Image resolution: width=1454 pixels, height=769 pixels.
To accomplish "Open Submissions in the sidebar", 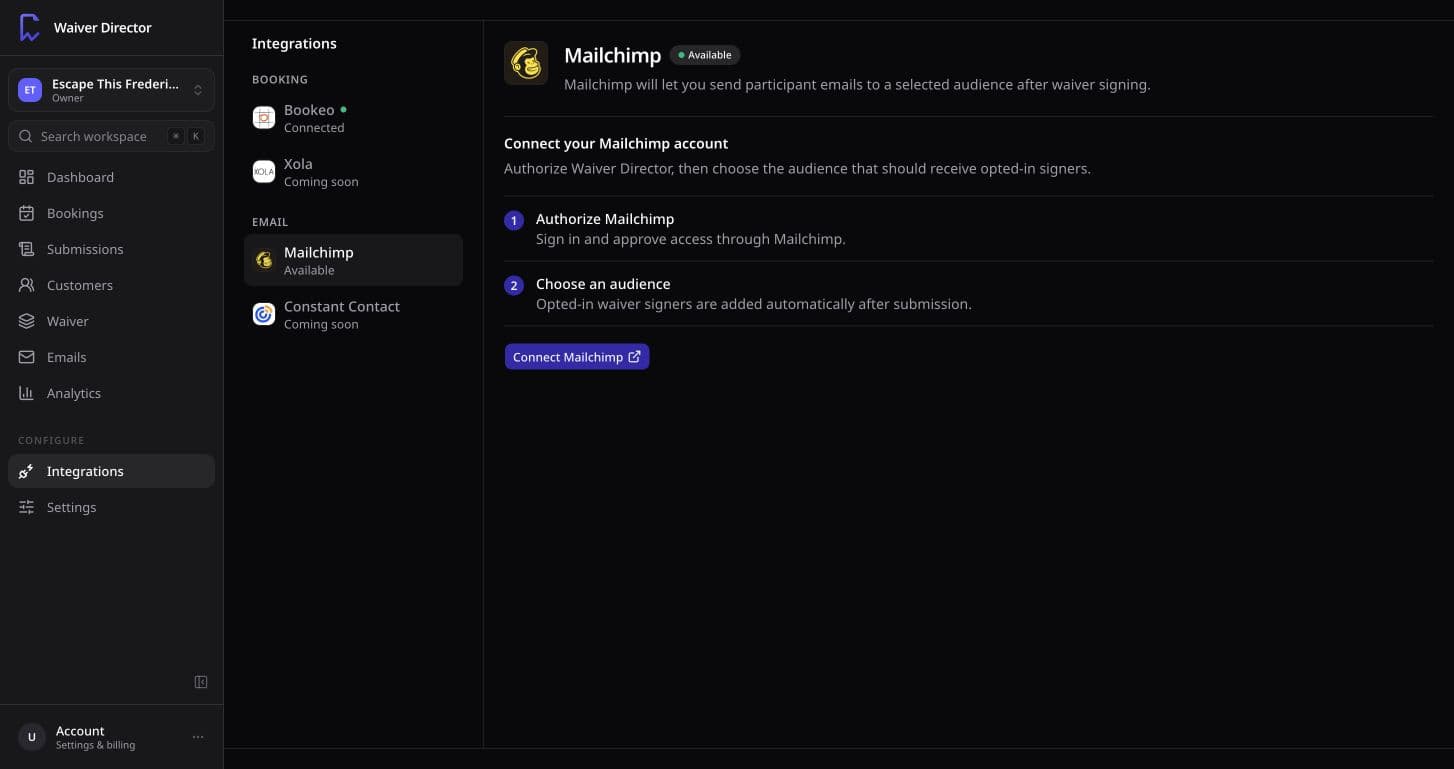I will (111, 249).
